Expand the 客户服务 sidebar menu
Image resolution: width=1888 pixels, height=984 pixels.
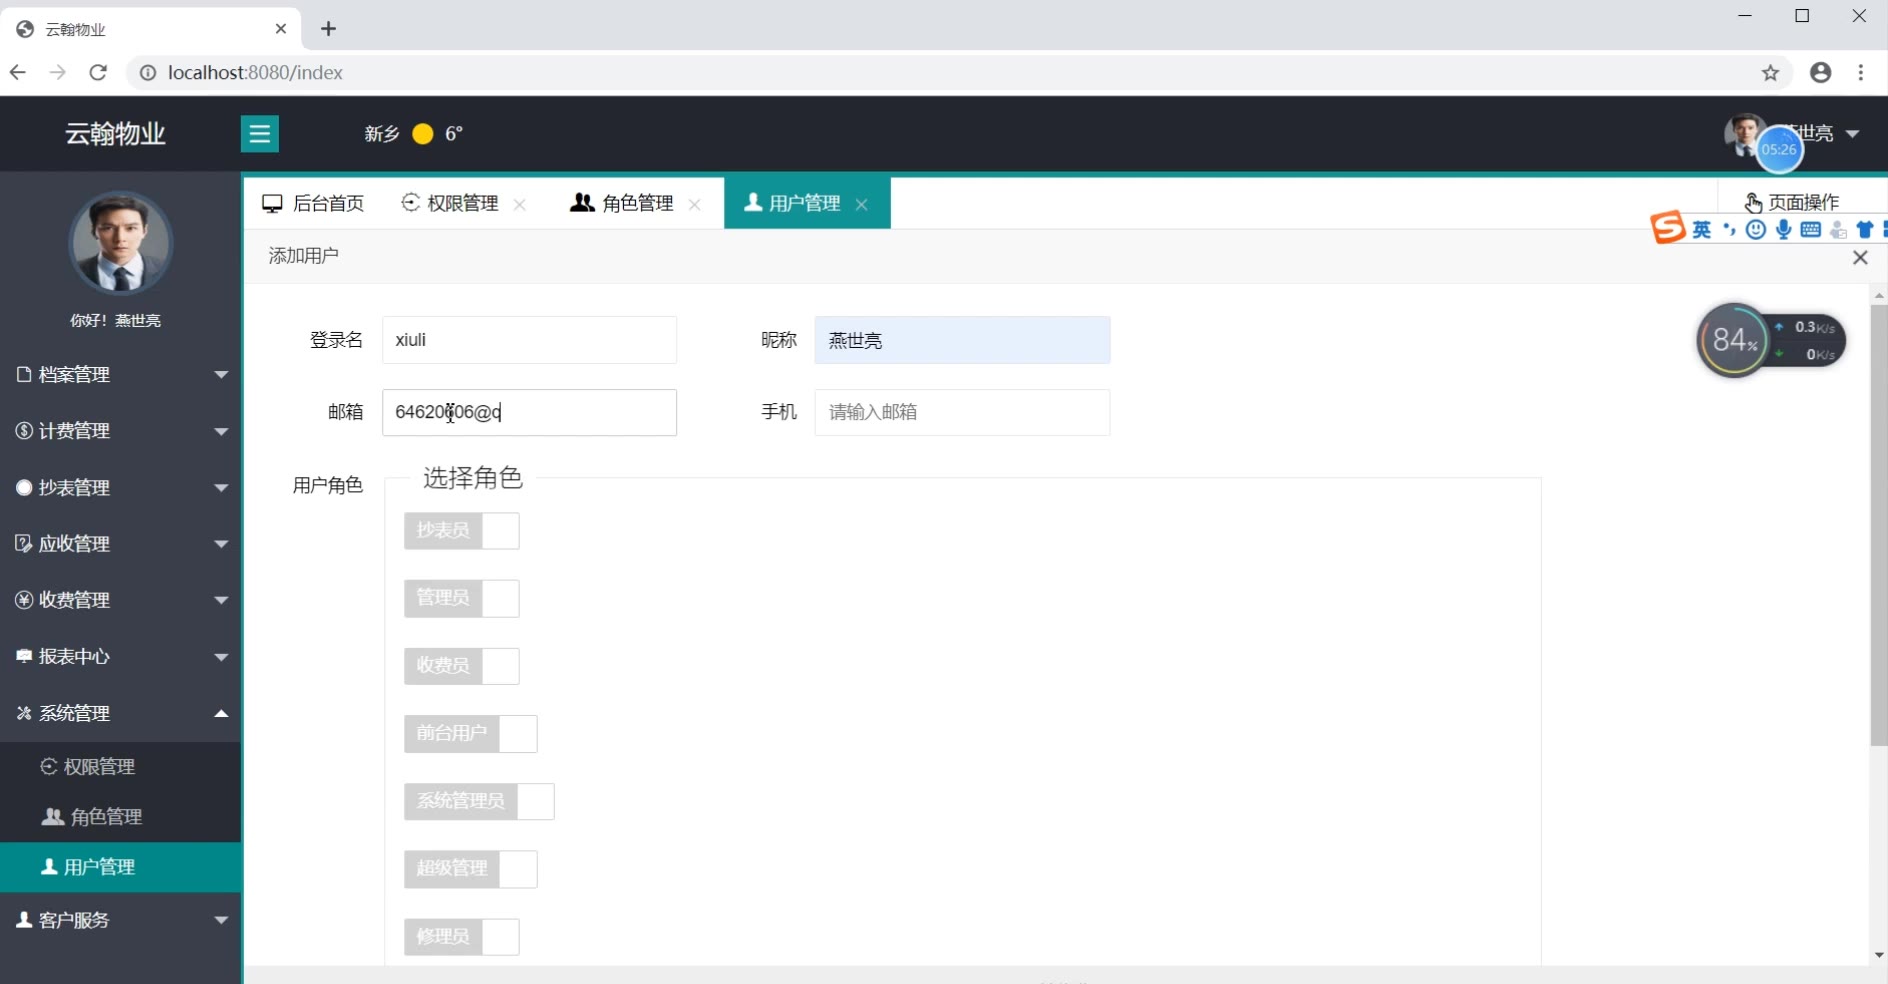(x=121, y=920)
